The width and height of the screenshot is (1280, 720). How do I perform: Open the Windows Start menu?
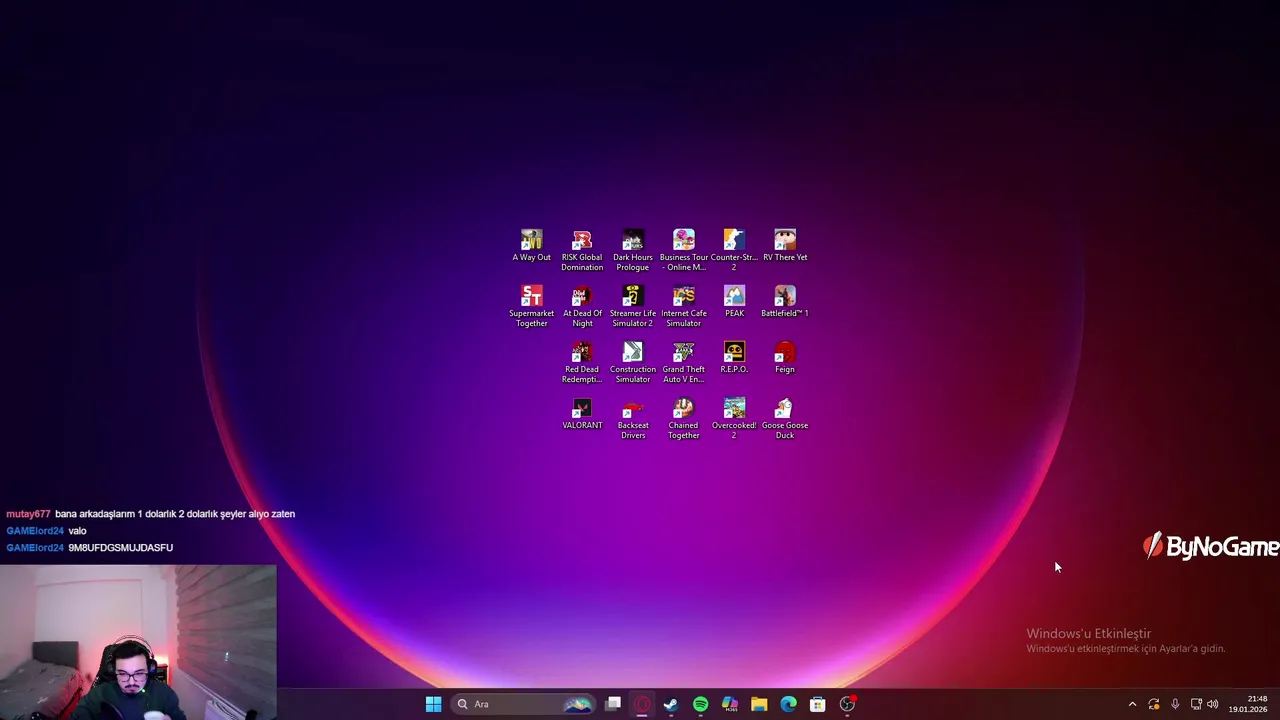tap(433, 704)
